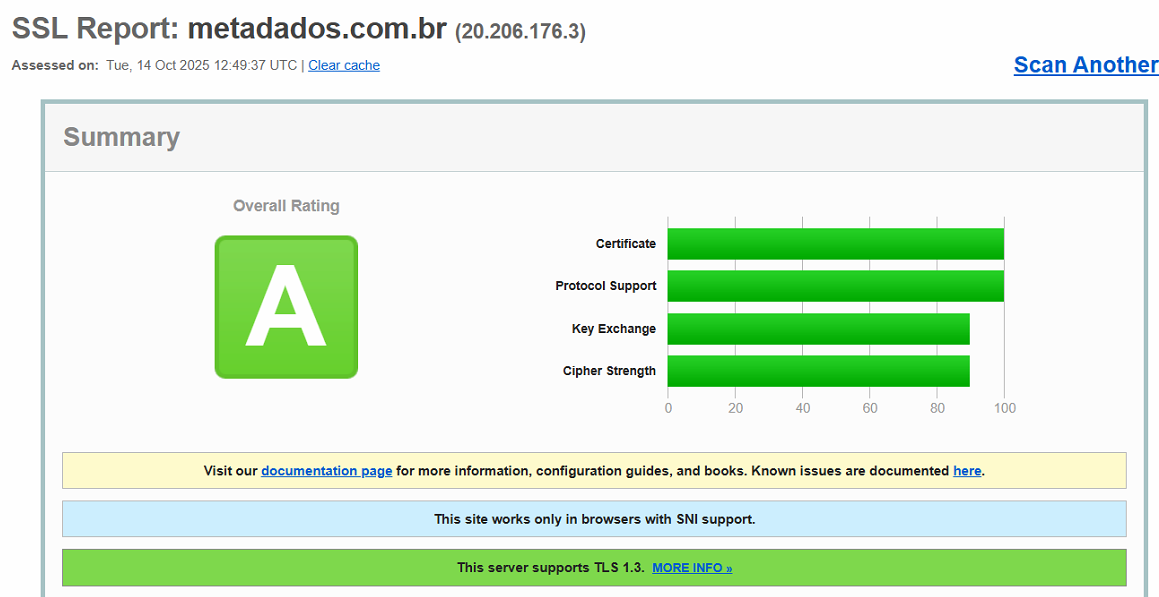This screenshot has height=597, width=1159.
Task: Click the Certificate score bar
Action: click(835, 244)
